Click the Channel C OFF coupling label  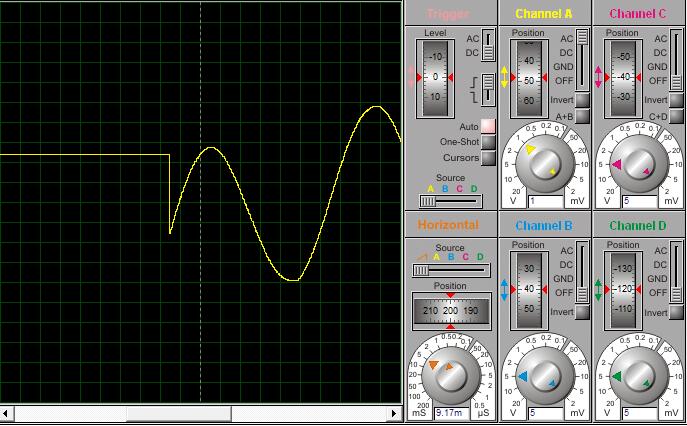click(658, 81)
